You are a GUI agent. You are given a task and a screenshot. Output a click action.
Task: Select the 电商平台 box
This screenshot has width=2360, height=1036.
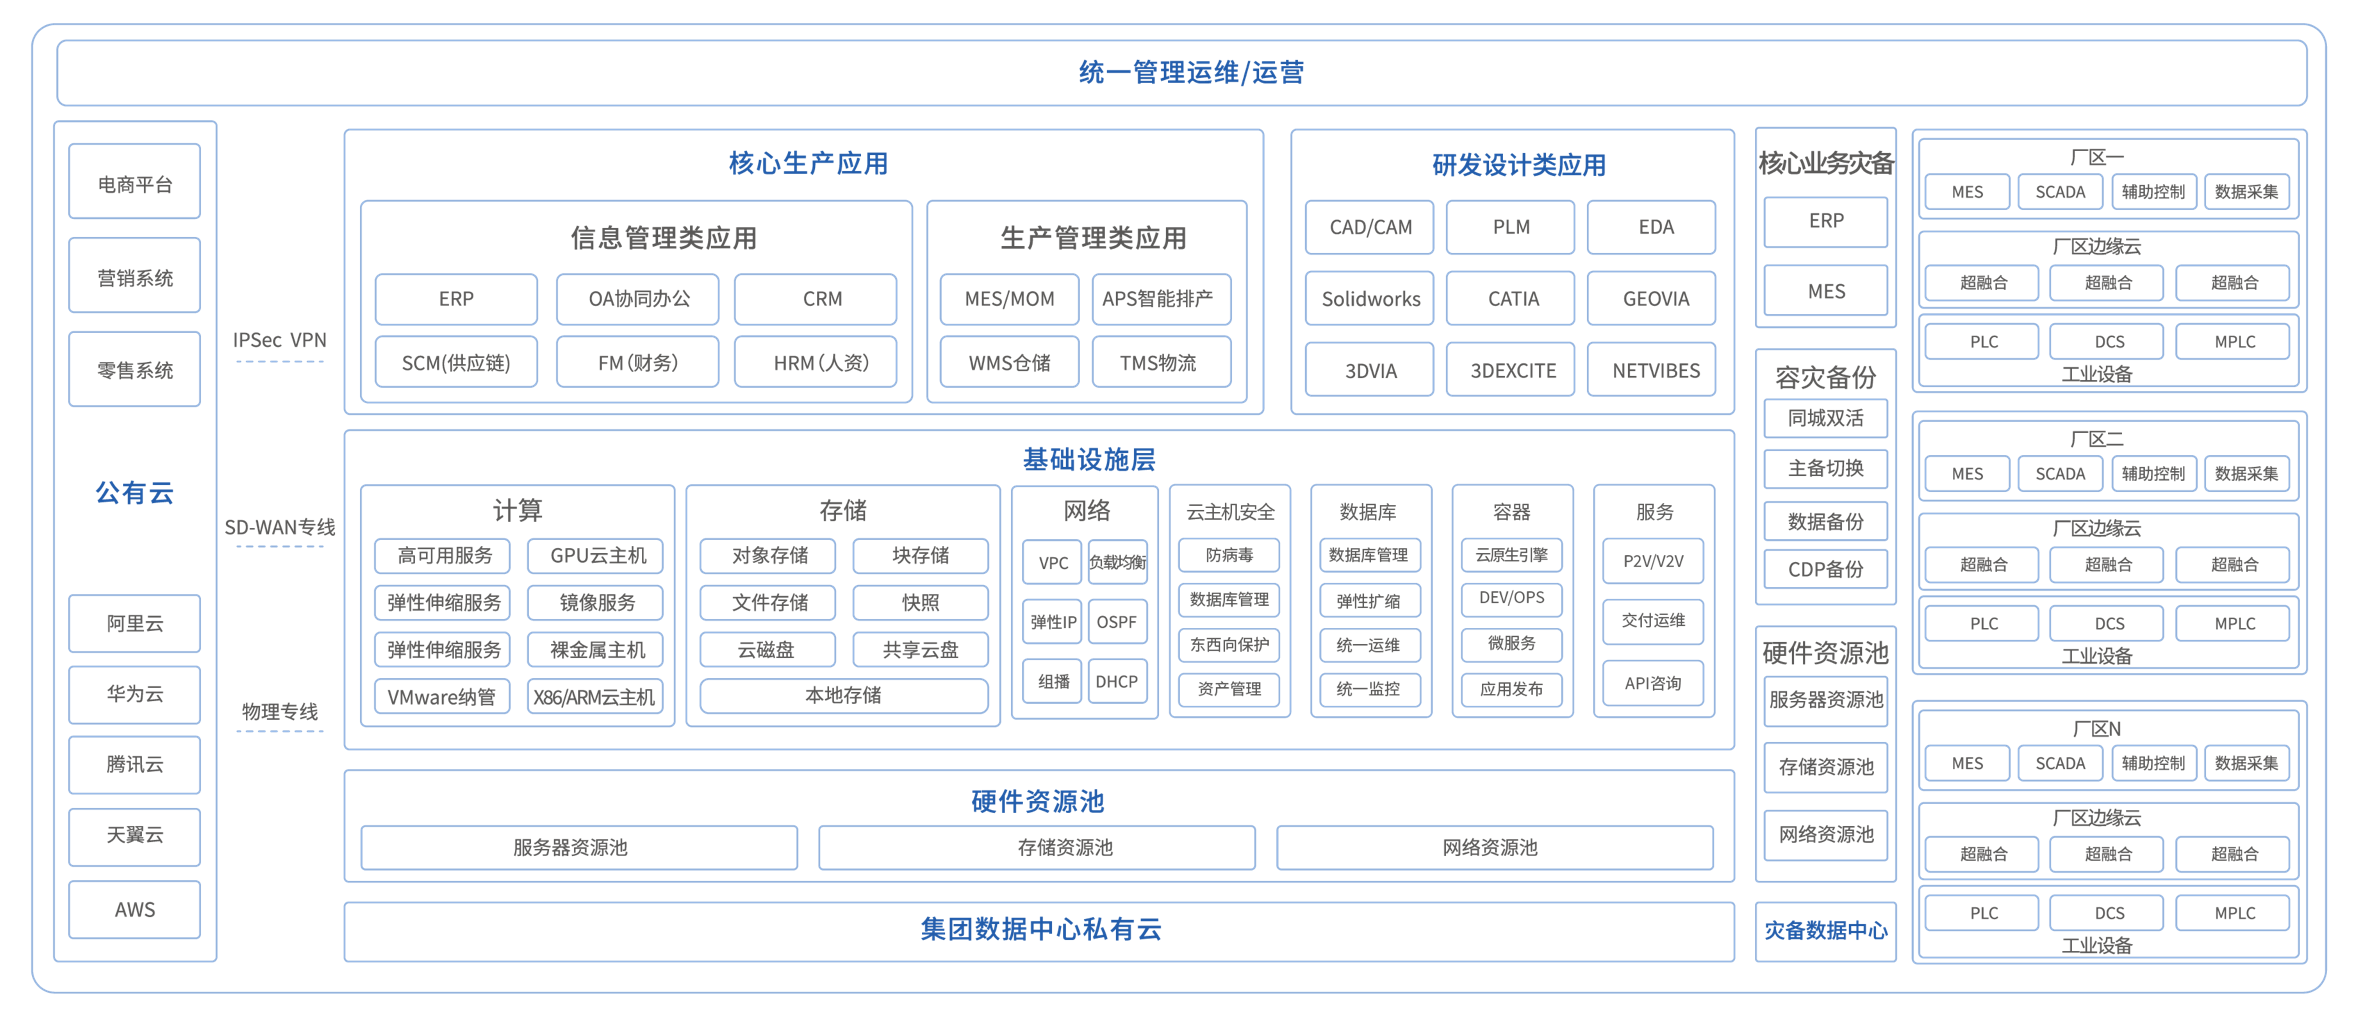pyautogui.click(x=135, y=182)
